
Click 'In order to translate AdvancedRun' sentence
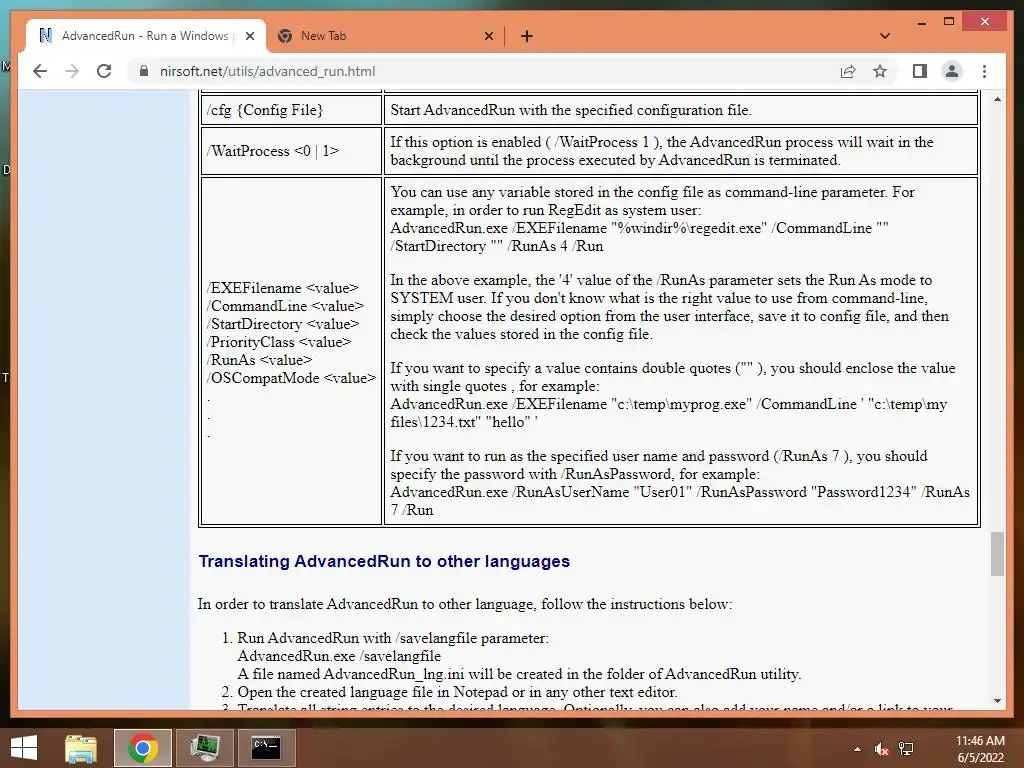tap(464, 604)
